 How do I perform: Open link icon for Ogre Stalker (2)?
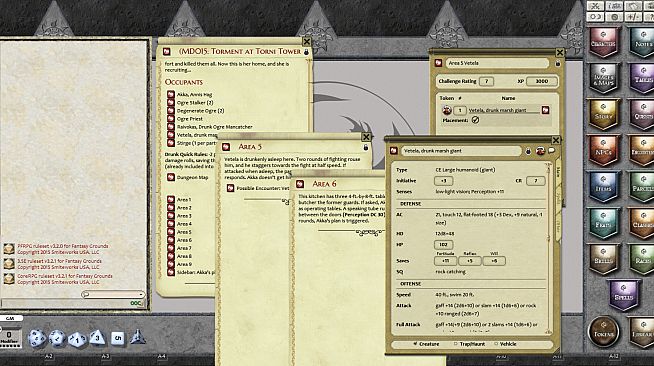[x=171, y=103]
